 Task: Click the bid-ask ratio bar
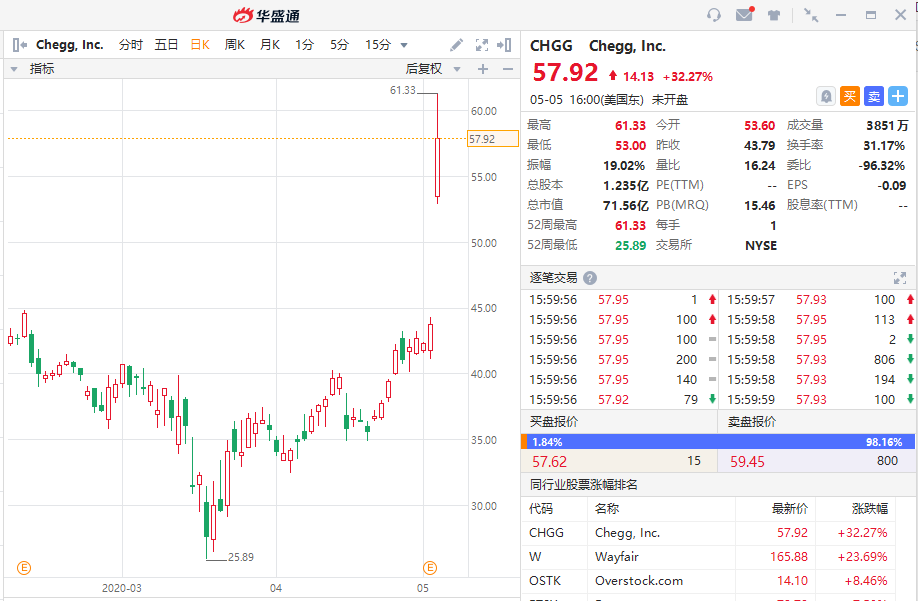tap(718, 442)
